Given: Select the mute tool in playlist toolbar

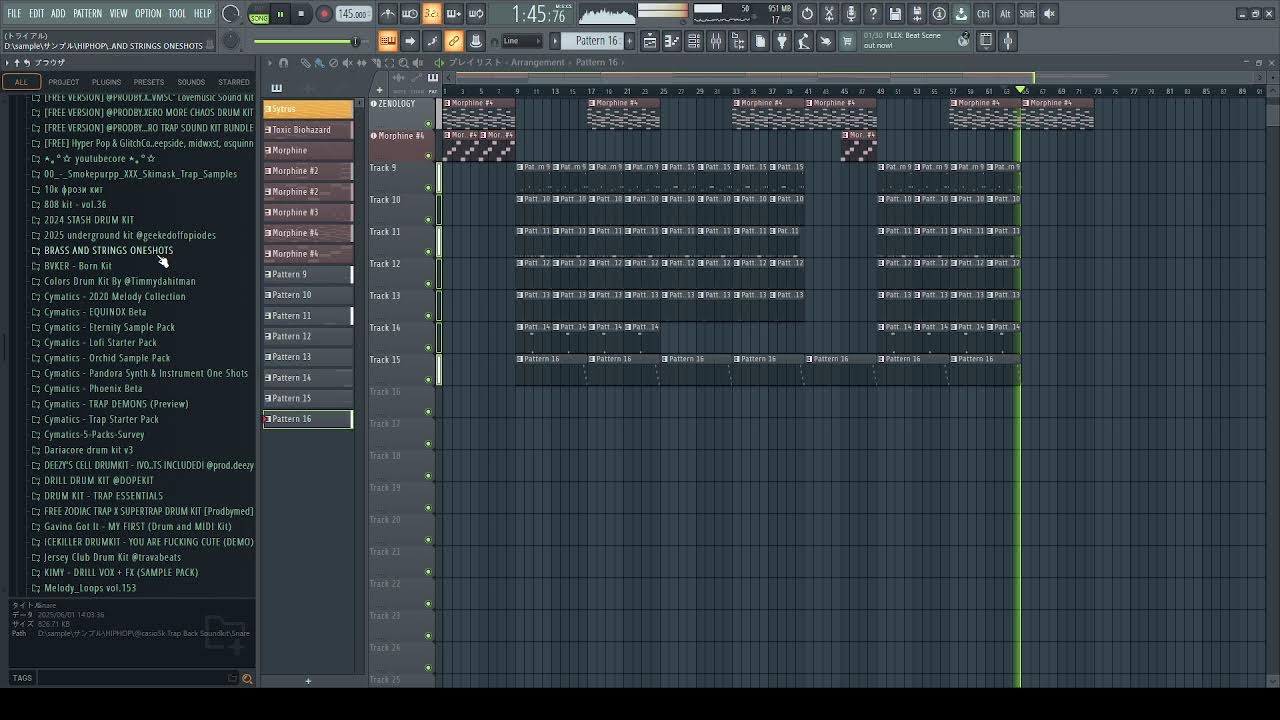Looking at the screenshot, I should pos(348,63).
